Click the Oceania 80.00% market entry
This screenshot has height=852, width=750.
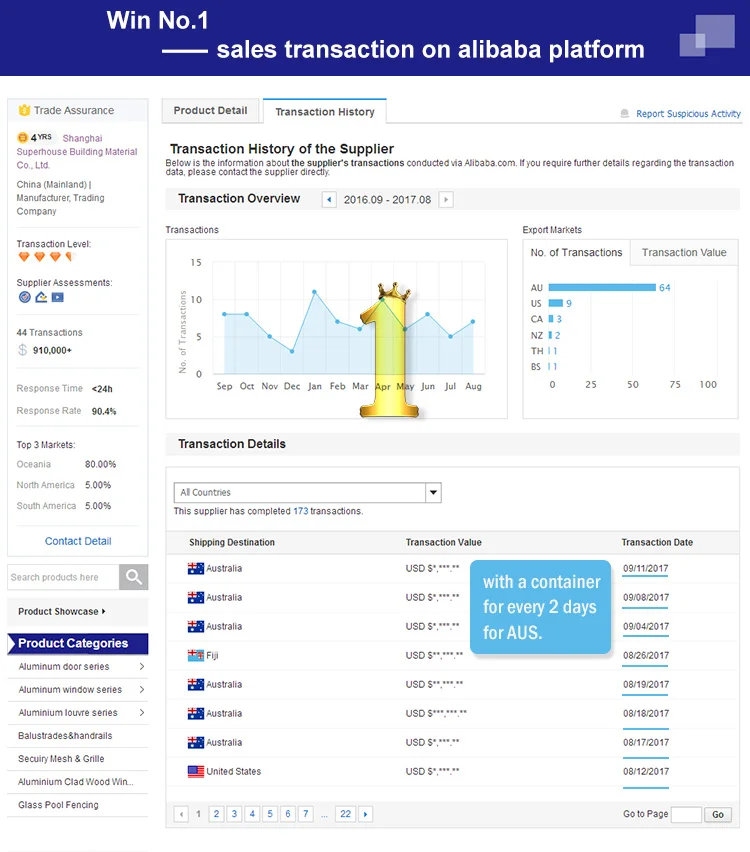pos(66,464)
